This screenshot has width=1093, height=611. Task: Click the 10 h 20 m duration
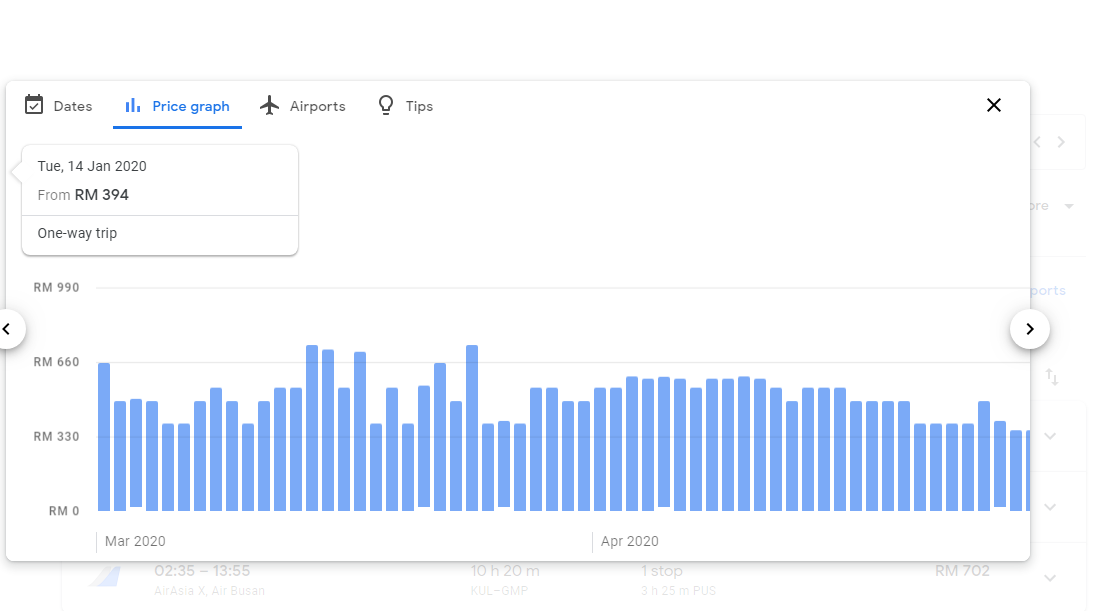[505, 571]
